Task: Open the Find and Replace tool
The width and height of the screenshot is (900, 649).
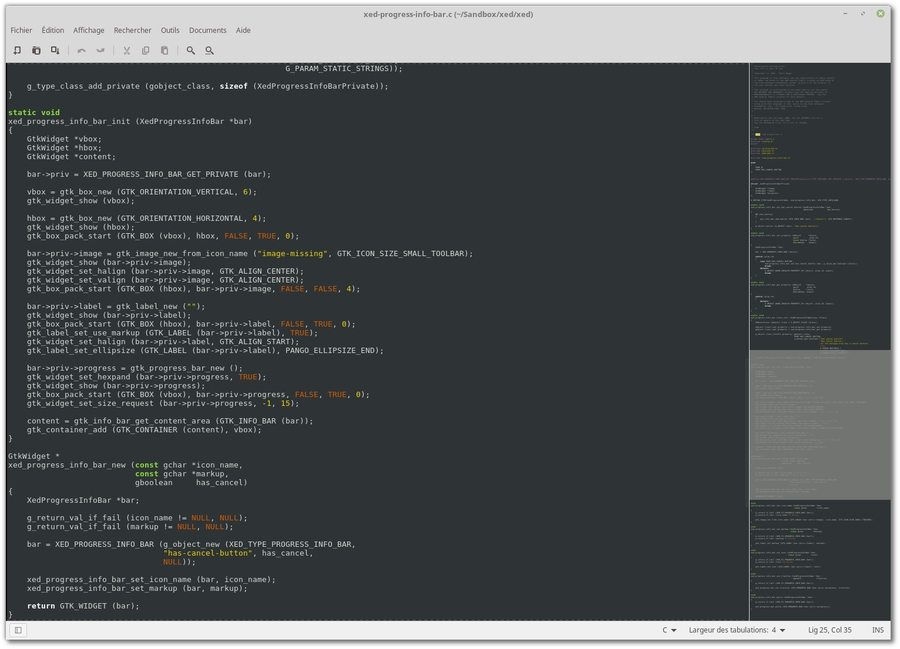Action: (x=209, y=50)
